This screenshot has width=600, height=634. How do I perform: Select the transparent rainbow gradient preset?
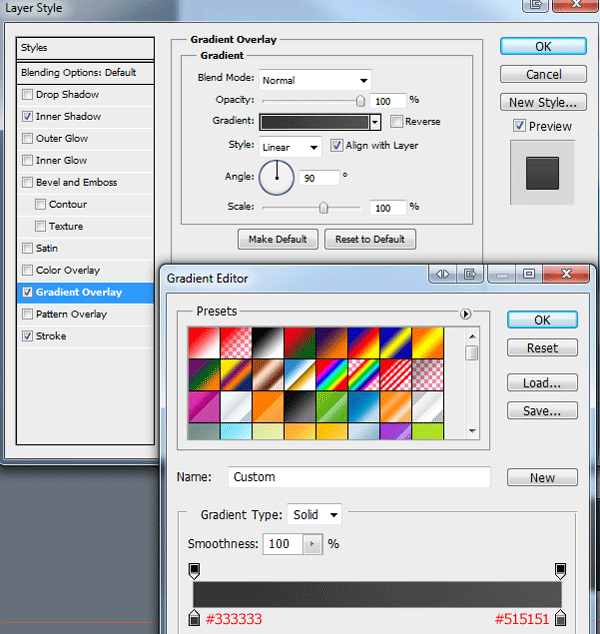pos(363,375)
